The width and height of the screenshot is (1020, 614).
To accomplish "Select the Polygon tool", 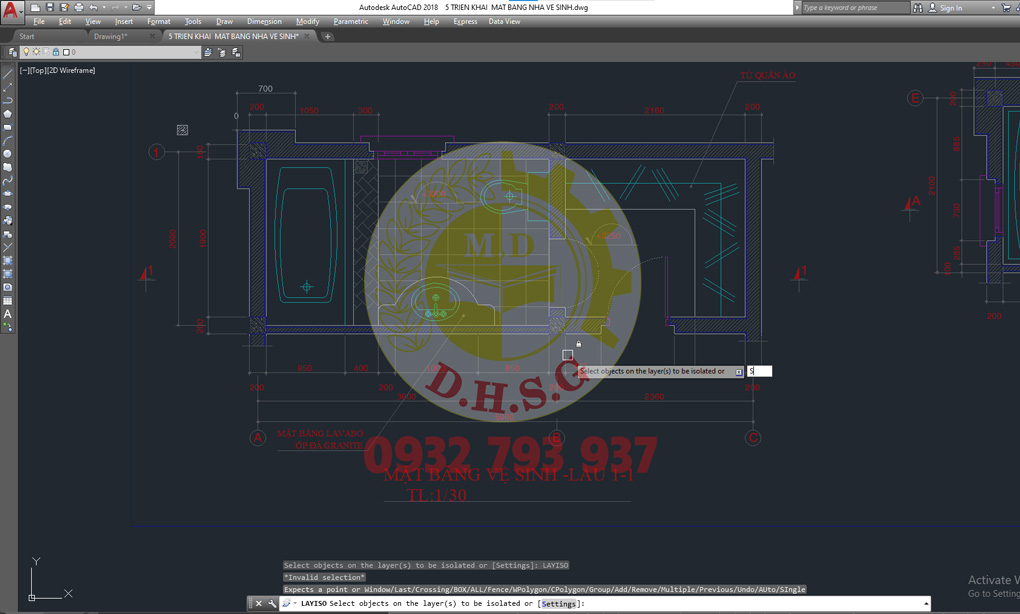I will pos(8,114).
